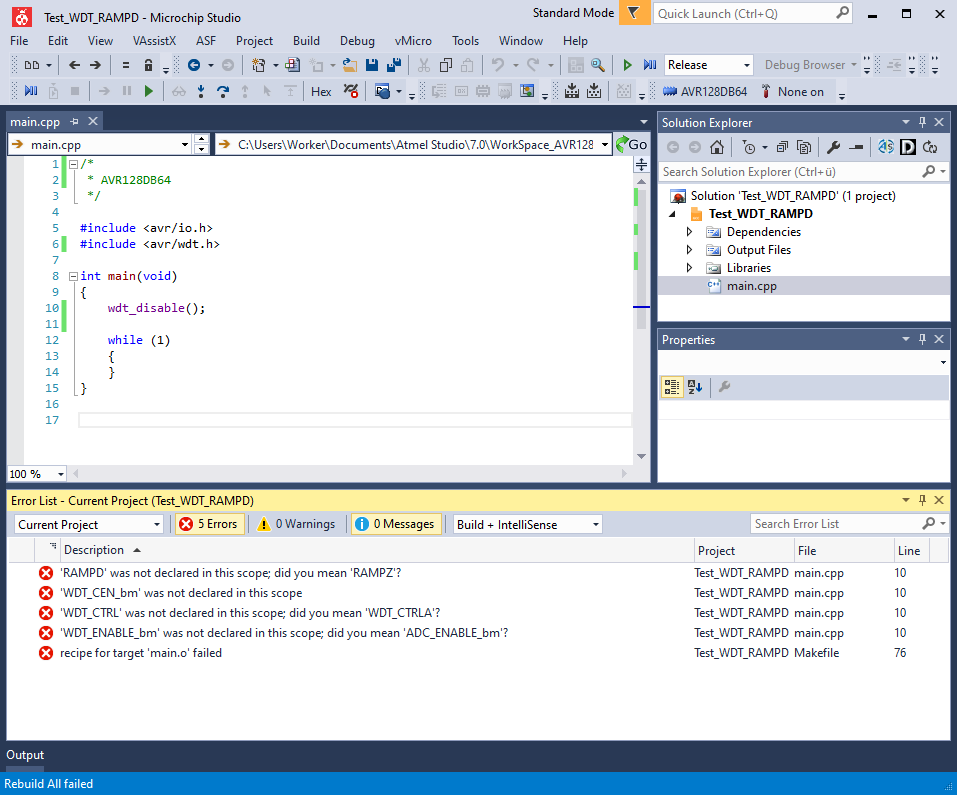
Task: Click the Step Into icon
Action: [x=201, y=92]
